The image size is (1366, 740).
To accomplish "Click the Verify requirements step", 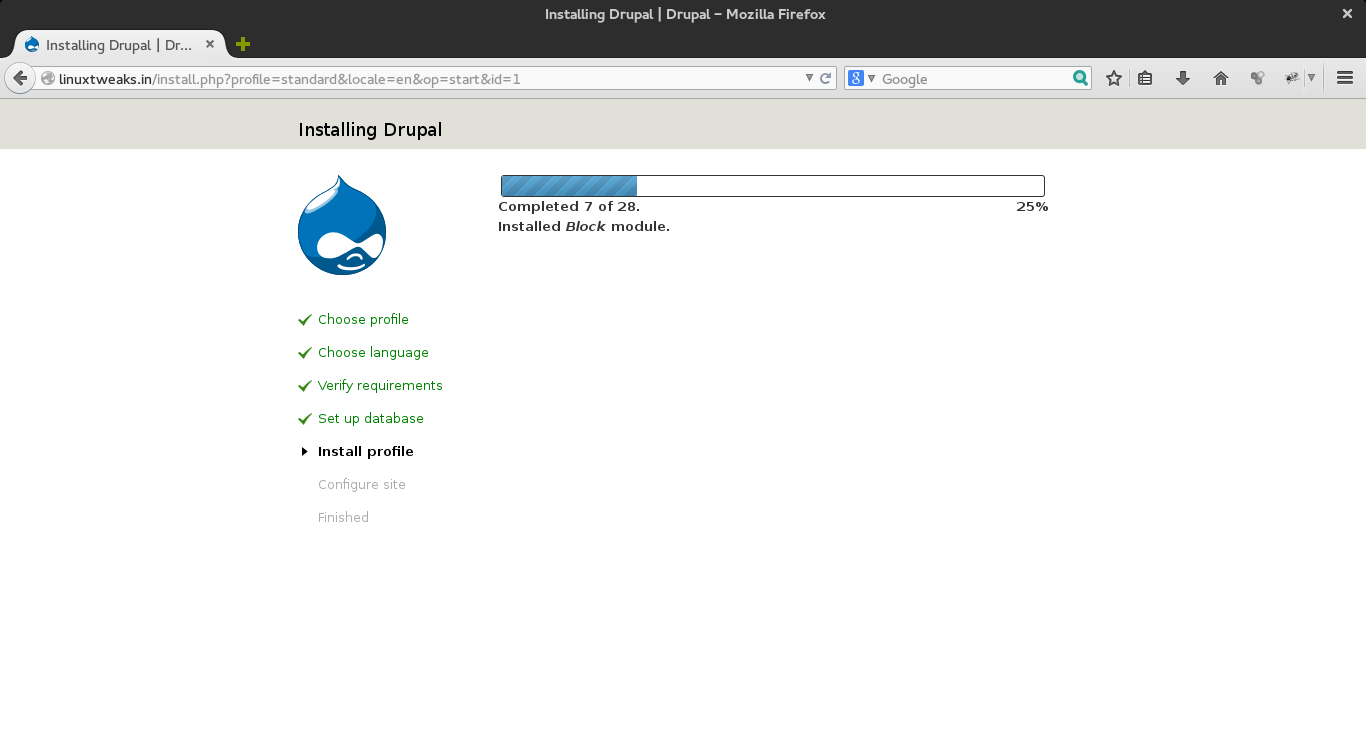I will click(380, 386).
